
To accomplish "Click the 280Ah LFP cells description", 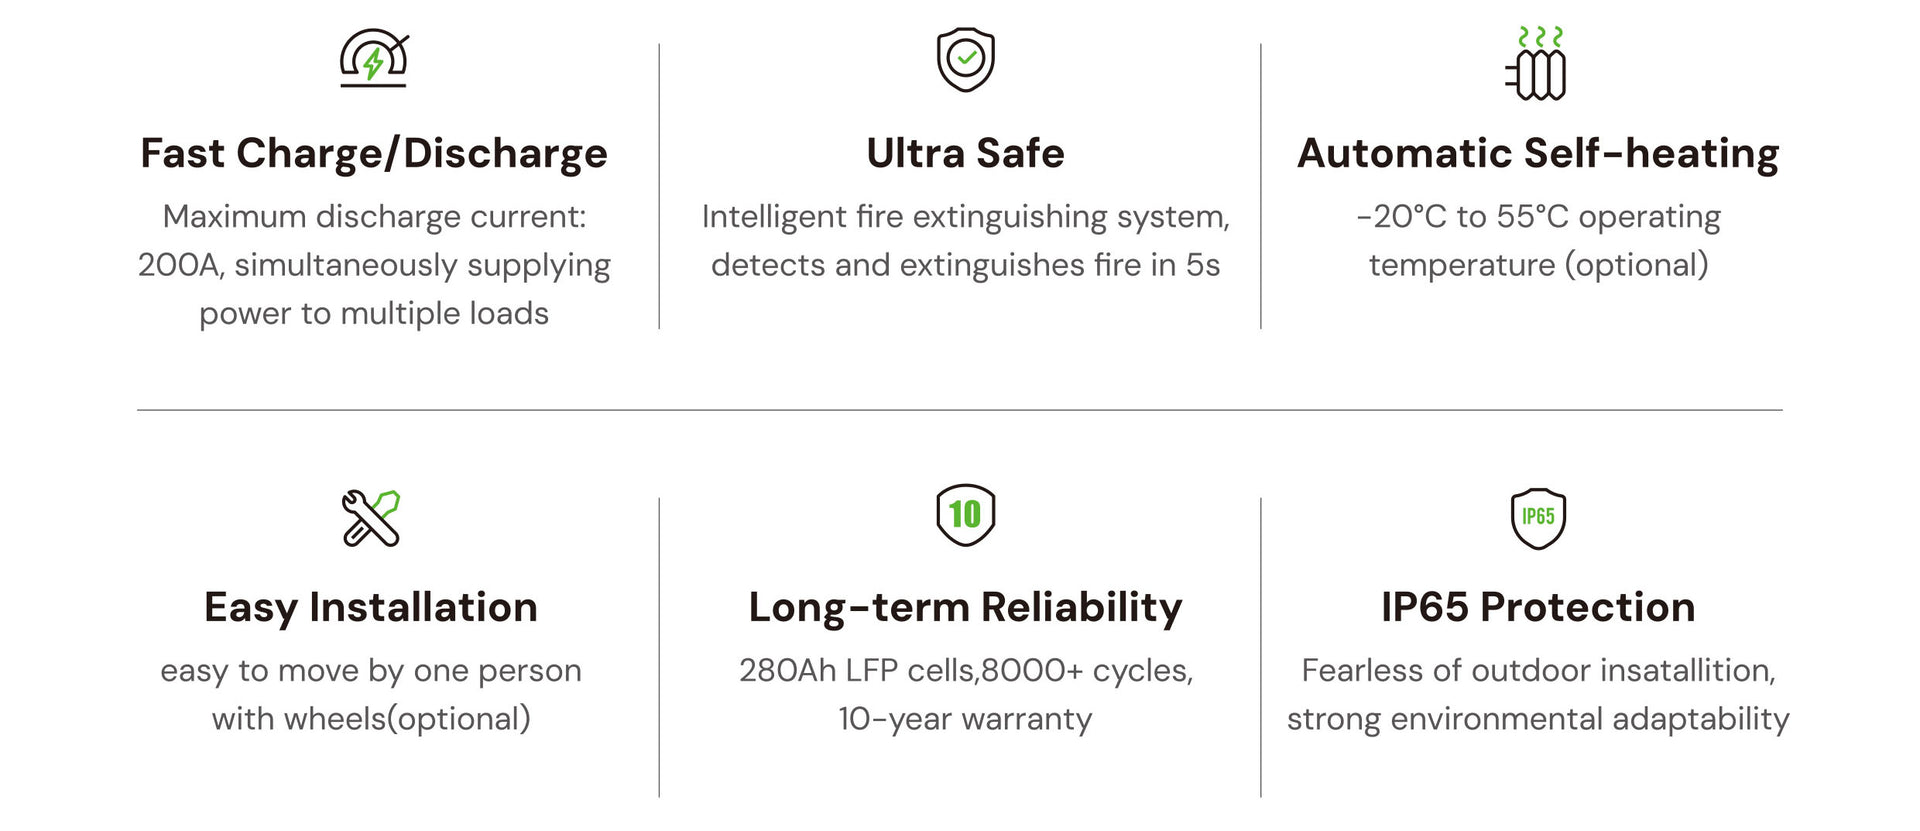I will tap(965, 670).
